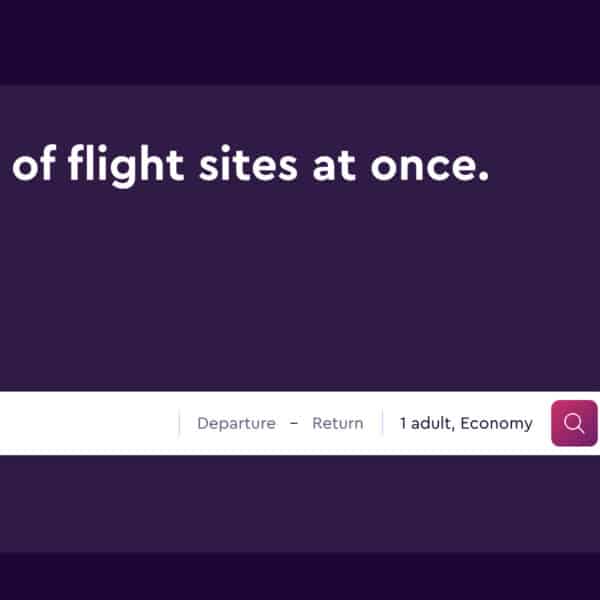Image resolution: width=600 pixels, height=600 pixels.
Task: Click the word 'Economy' in traveler selector
Action: pyautogui.click(x=497, y=424)
